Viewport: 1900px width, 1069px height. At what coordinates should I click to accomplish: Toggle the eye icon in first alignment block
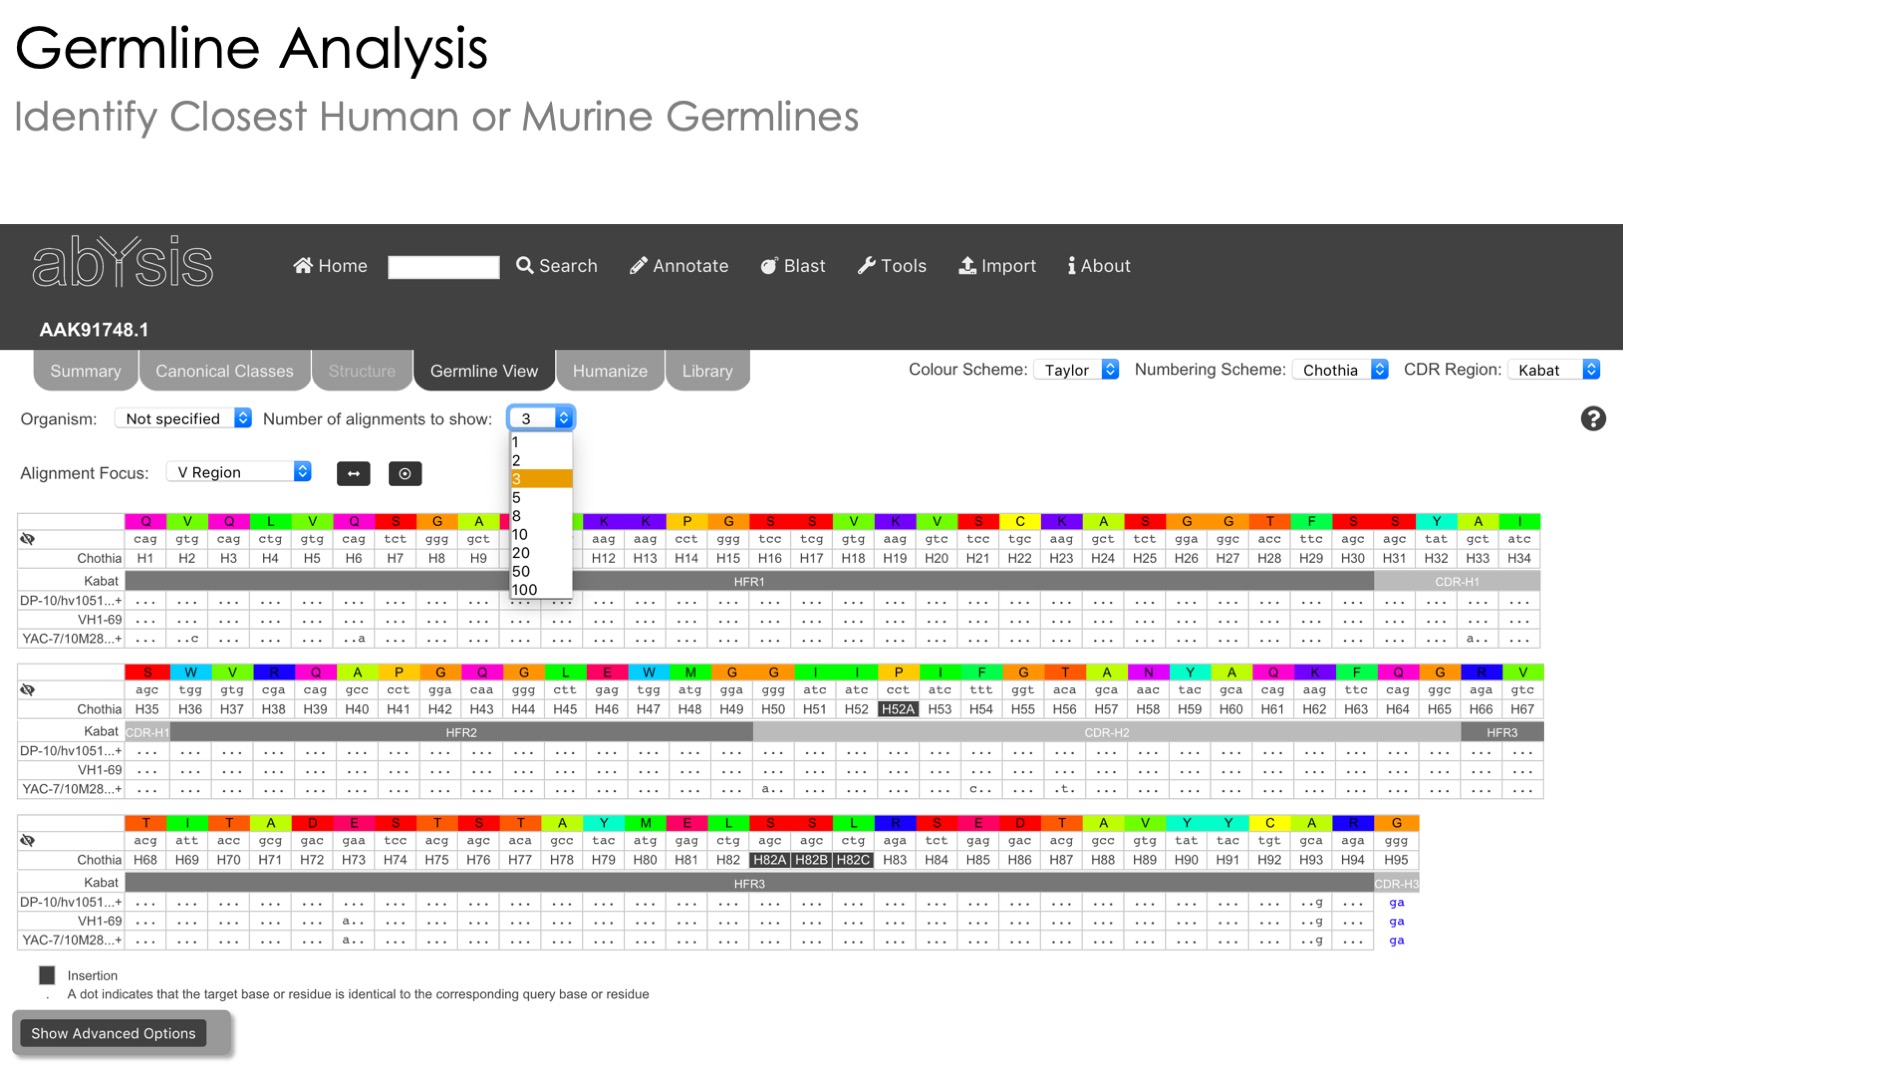point(28,539)
